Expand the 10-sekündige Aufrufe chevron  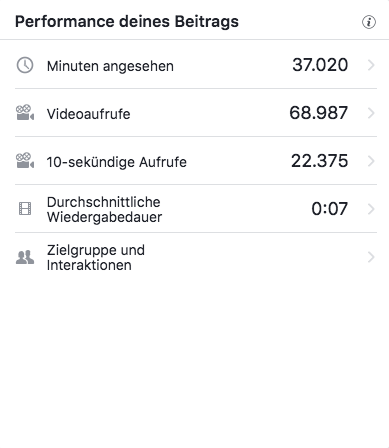371,161
